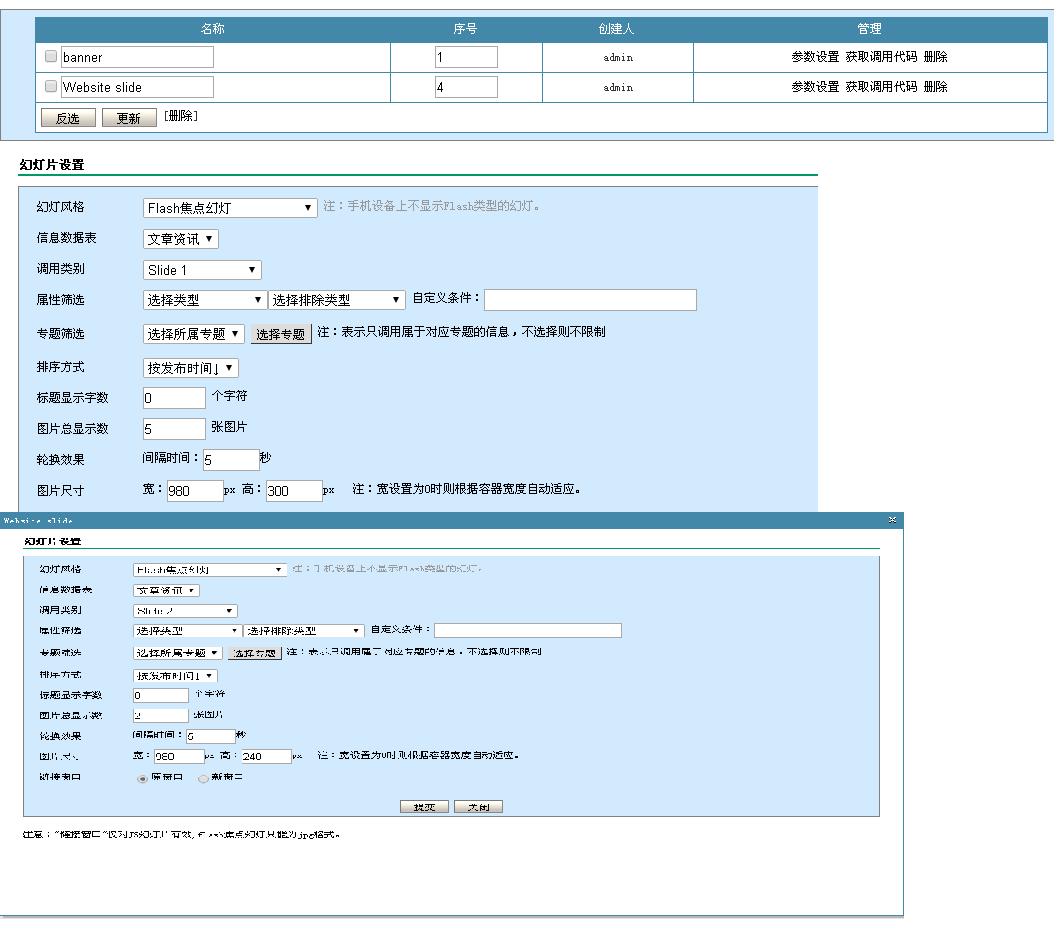The image size is (1064, 946).
Task: Click the 名称 column header
Action: (x=212, y=29)
